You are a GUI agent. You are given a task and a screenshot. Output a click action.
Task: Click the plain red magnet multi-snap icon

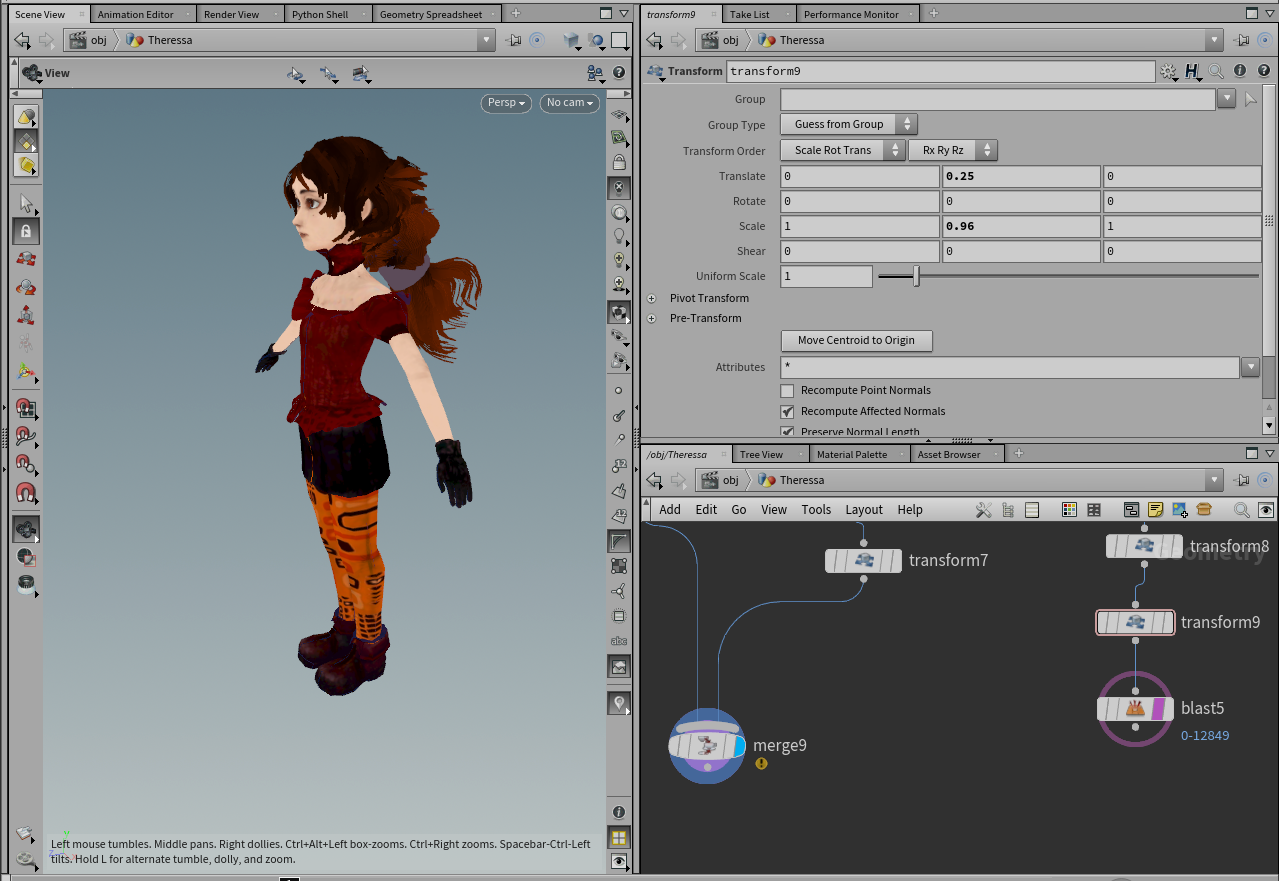point(26,492)
